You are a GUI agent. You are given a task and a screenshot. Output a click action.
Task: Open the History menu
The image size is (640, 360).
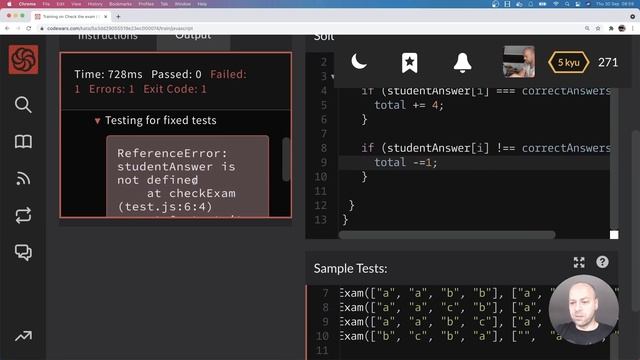point(95,4)
